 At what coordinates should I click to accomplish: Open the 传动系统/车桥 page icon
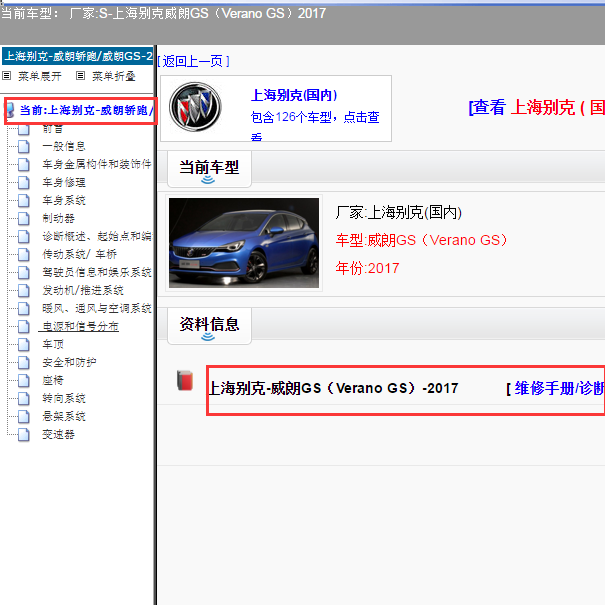point(24,254)
